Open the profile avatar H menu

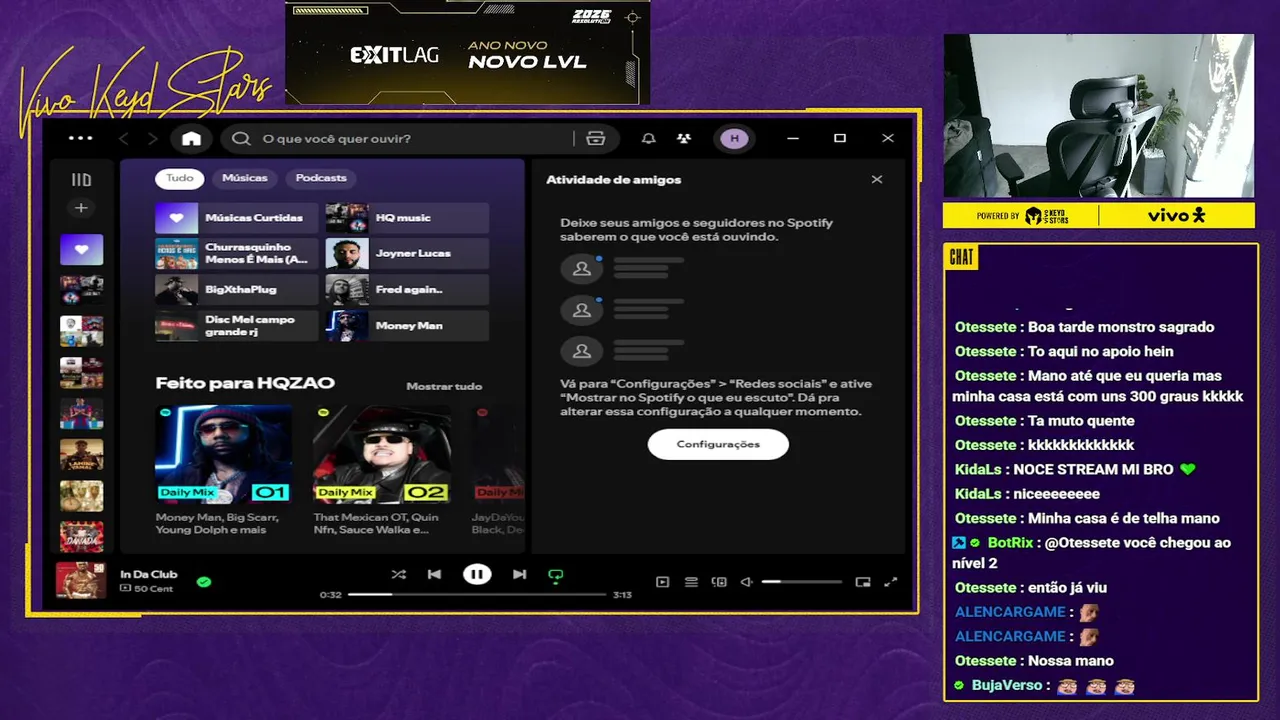pos(734,138)
